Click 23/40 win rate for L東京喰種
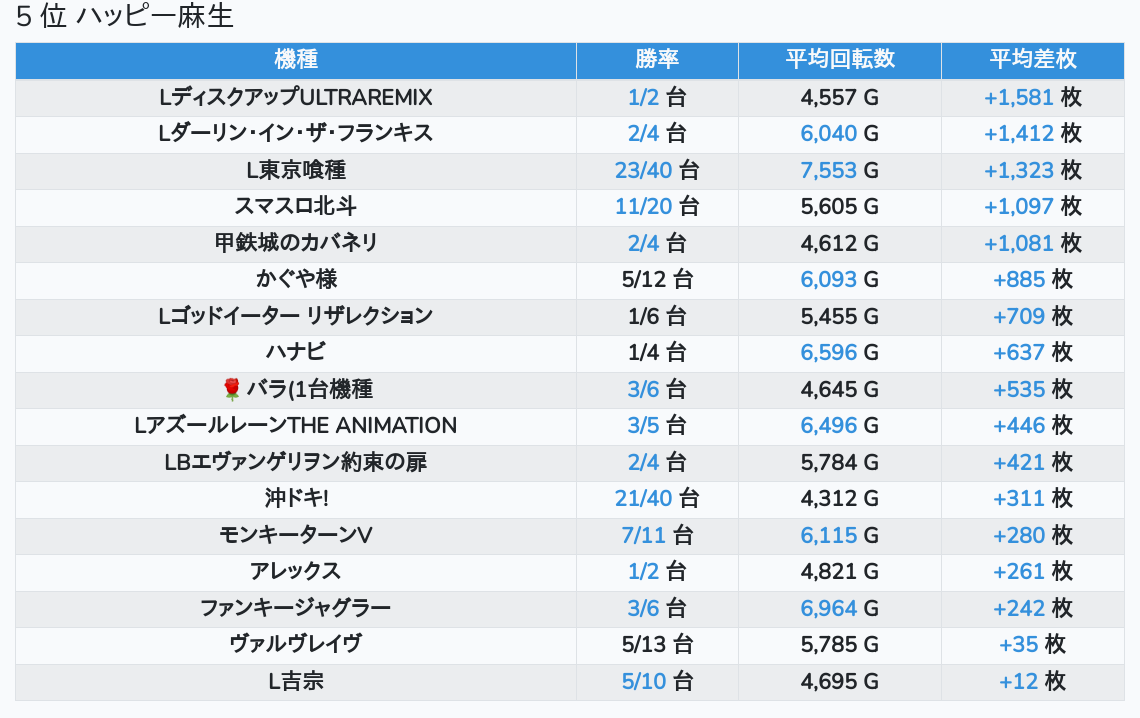 pos(643,170)
